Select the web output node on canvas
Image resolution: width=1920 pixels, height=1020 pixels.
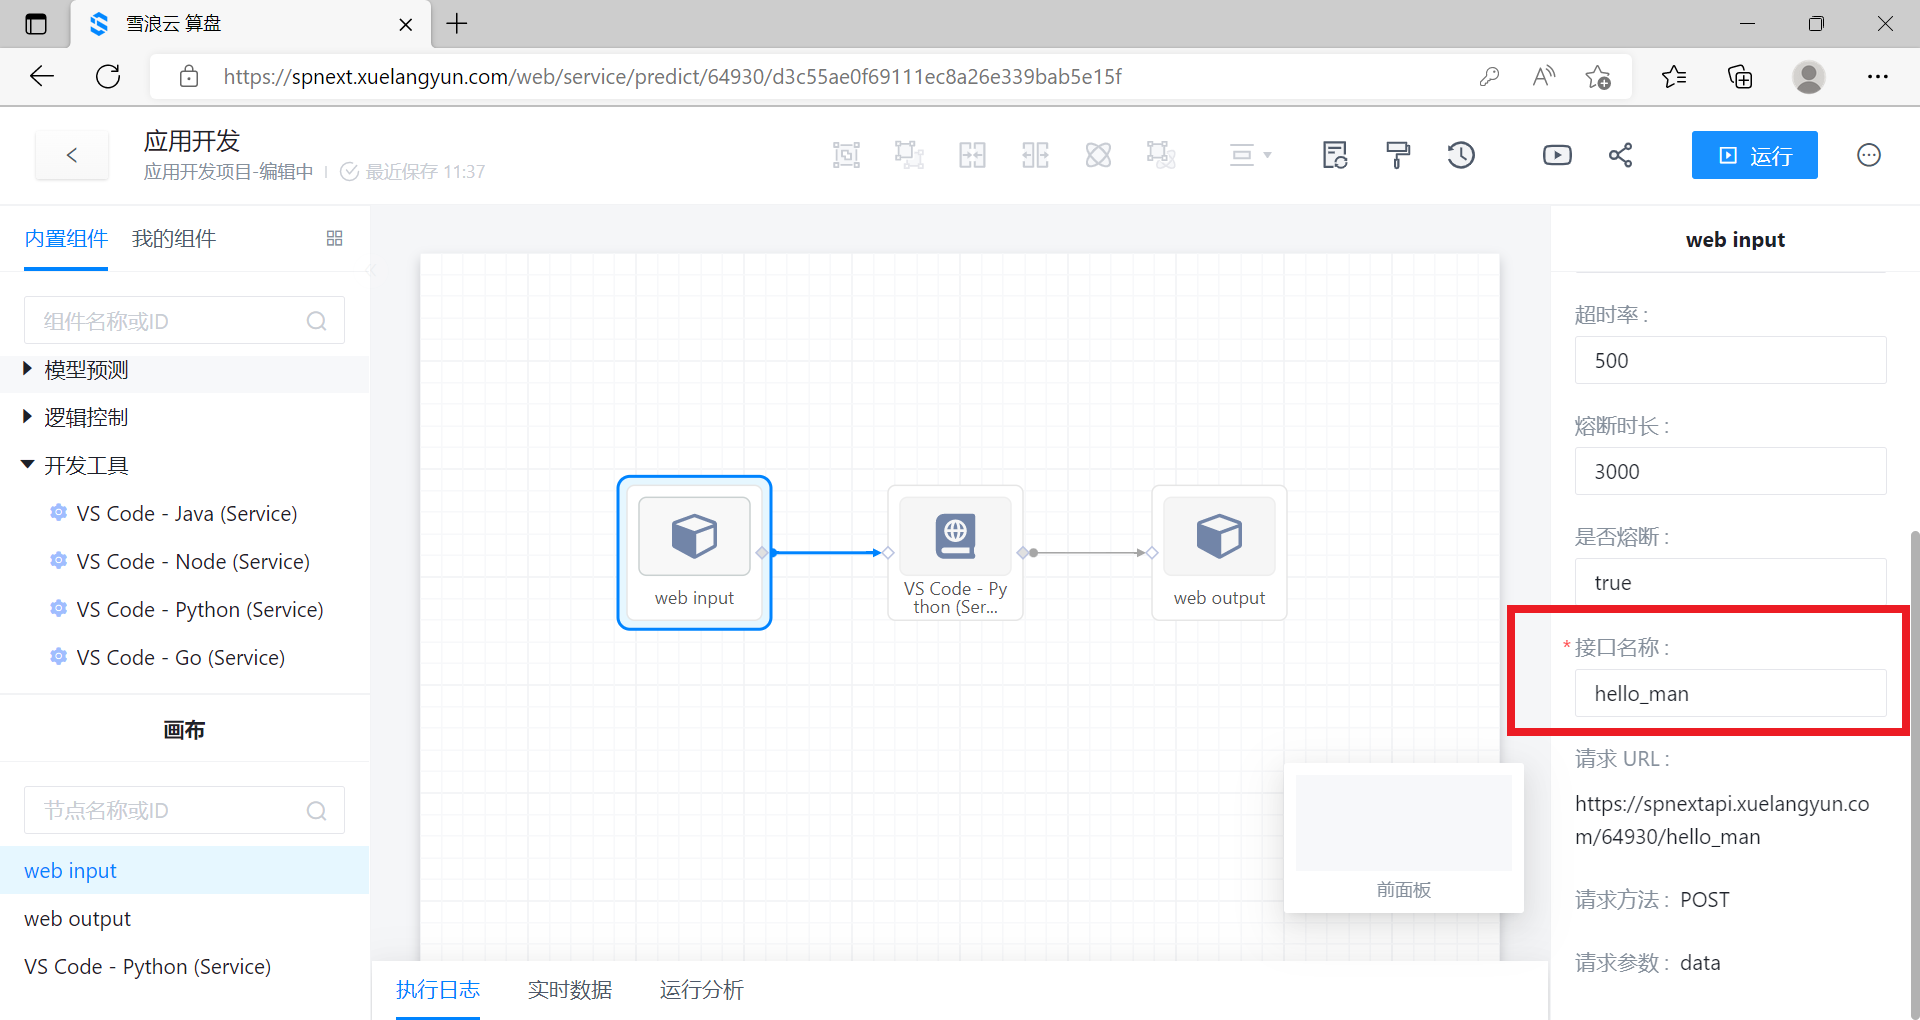click(x=1219, y=552)
